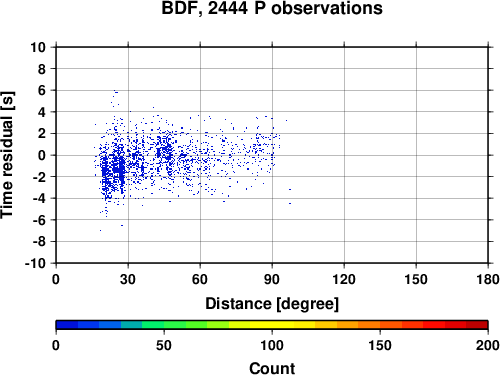Click the Distance axis tick label '180'
Viewport: 500px width, 375px height.
pyautogui.click(x=488, y=279)
